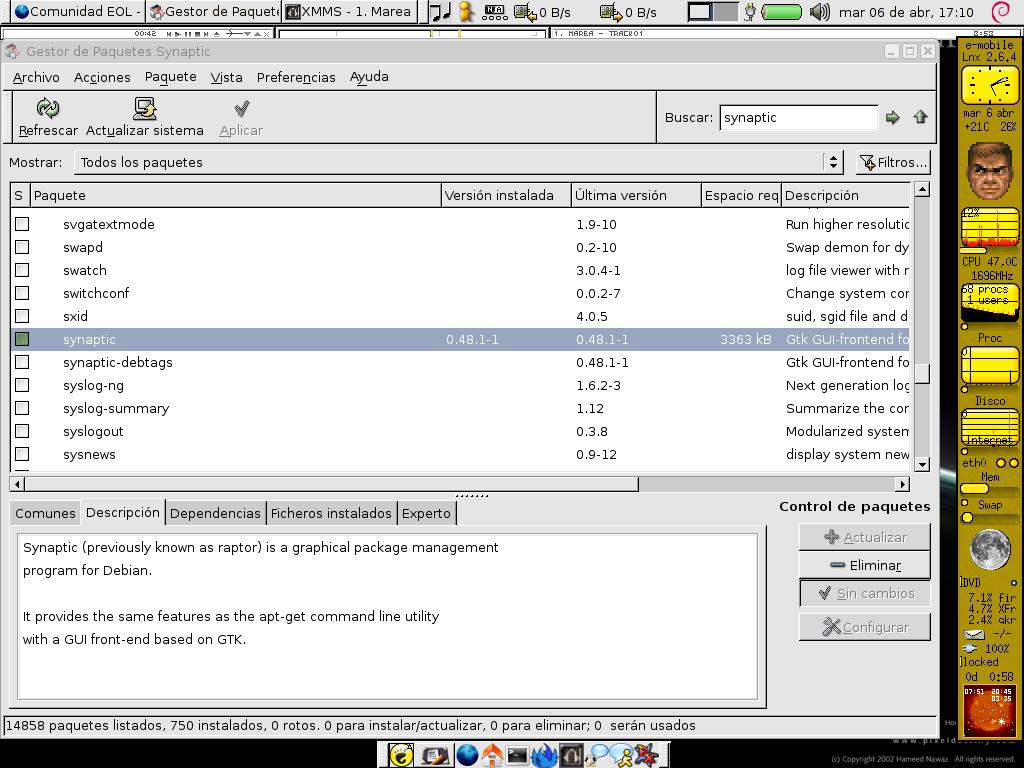Switch to the Comunes tab
The image size is (1024, 768).
tap(45, 513)
